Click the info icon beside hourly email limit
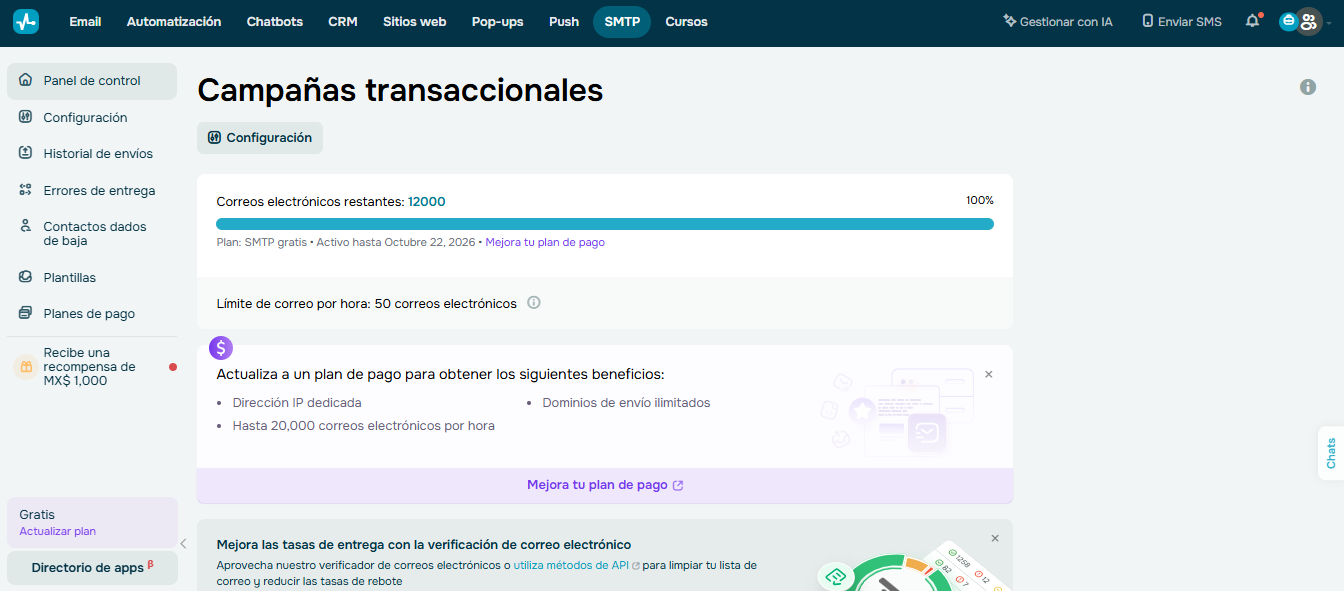The width and height of the screenshot is (1344, 591). click(534, 302)
